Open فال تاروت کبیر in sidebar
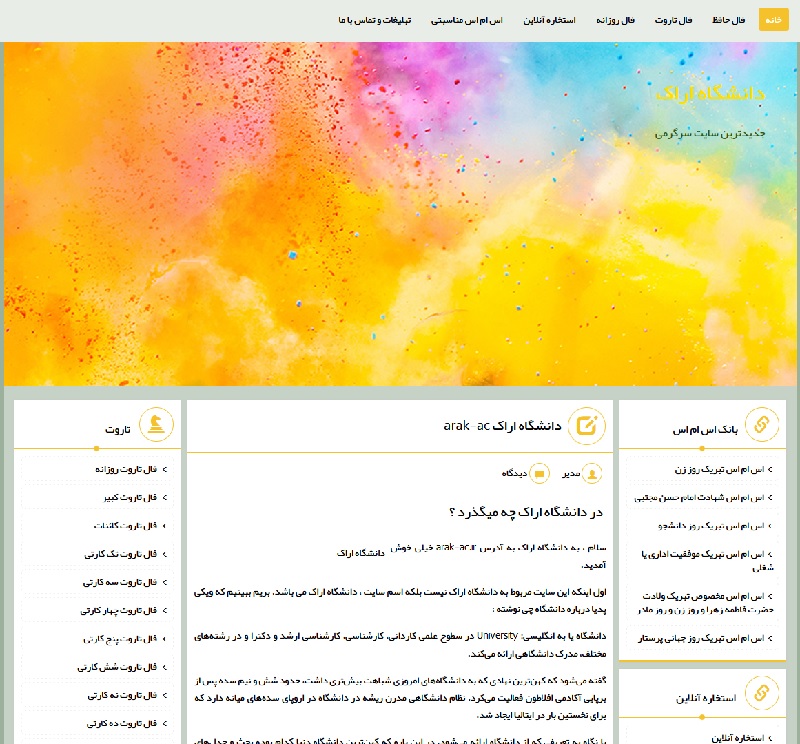 (x=130, y=498)
